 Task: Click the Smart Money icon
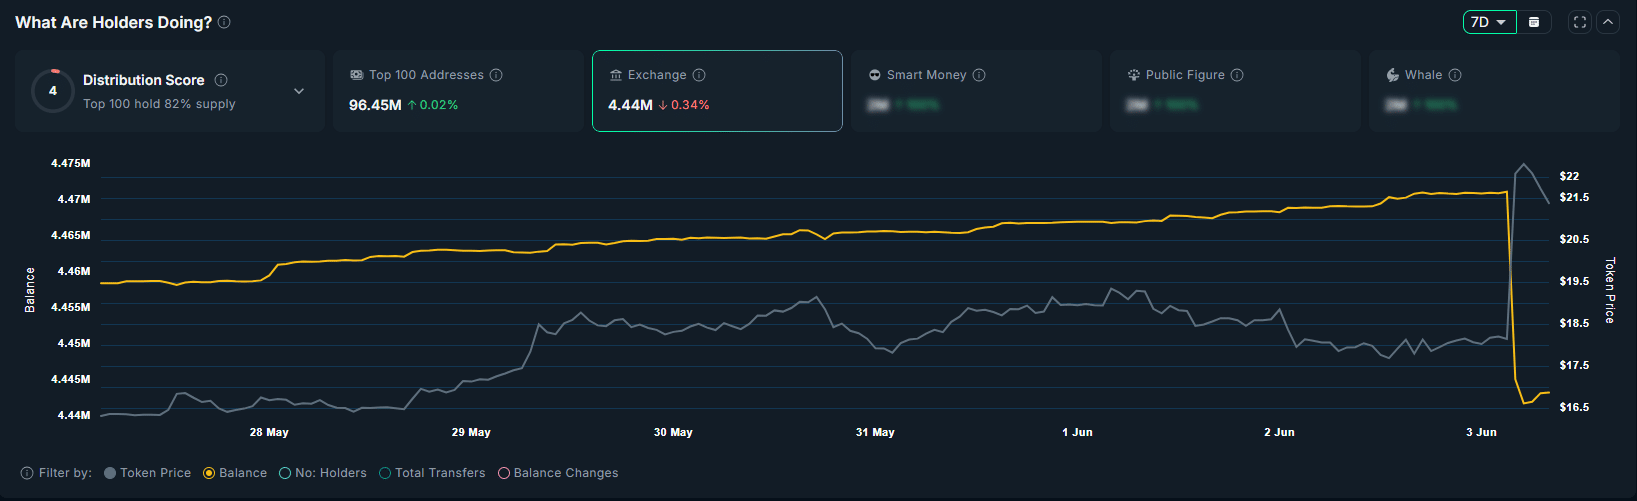point(874,75)
